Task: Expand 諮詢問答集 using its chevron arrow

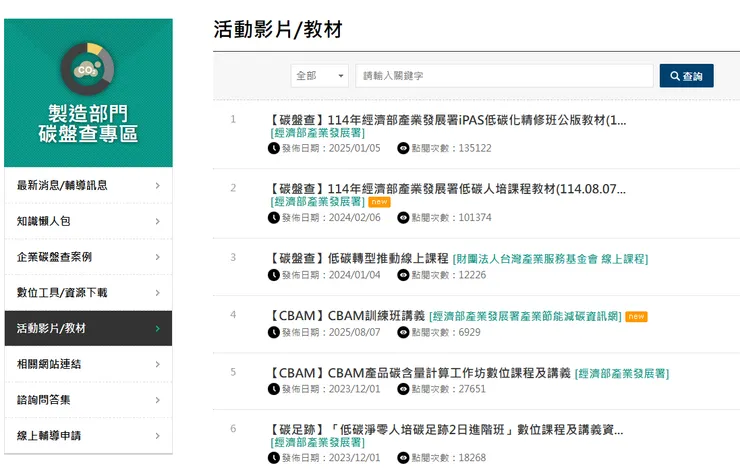Action: click(x=158, y=400)
